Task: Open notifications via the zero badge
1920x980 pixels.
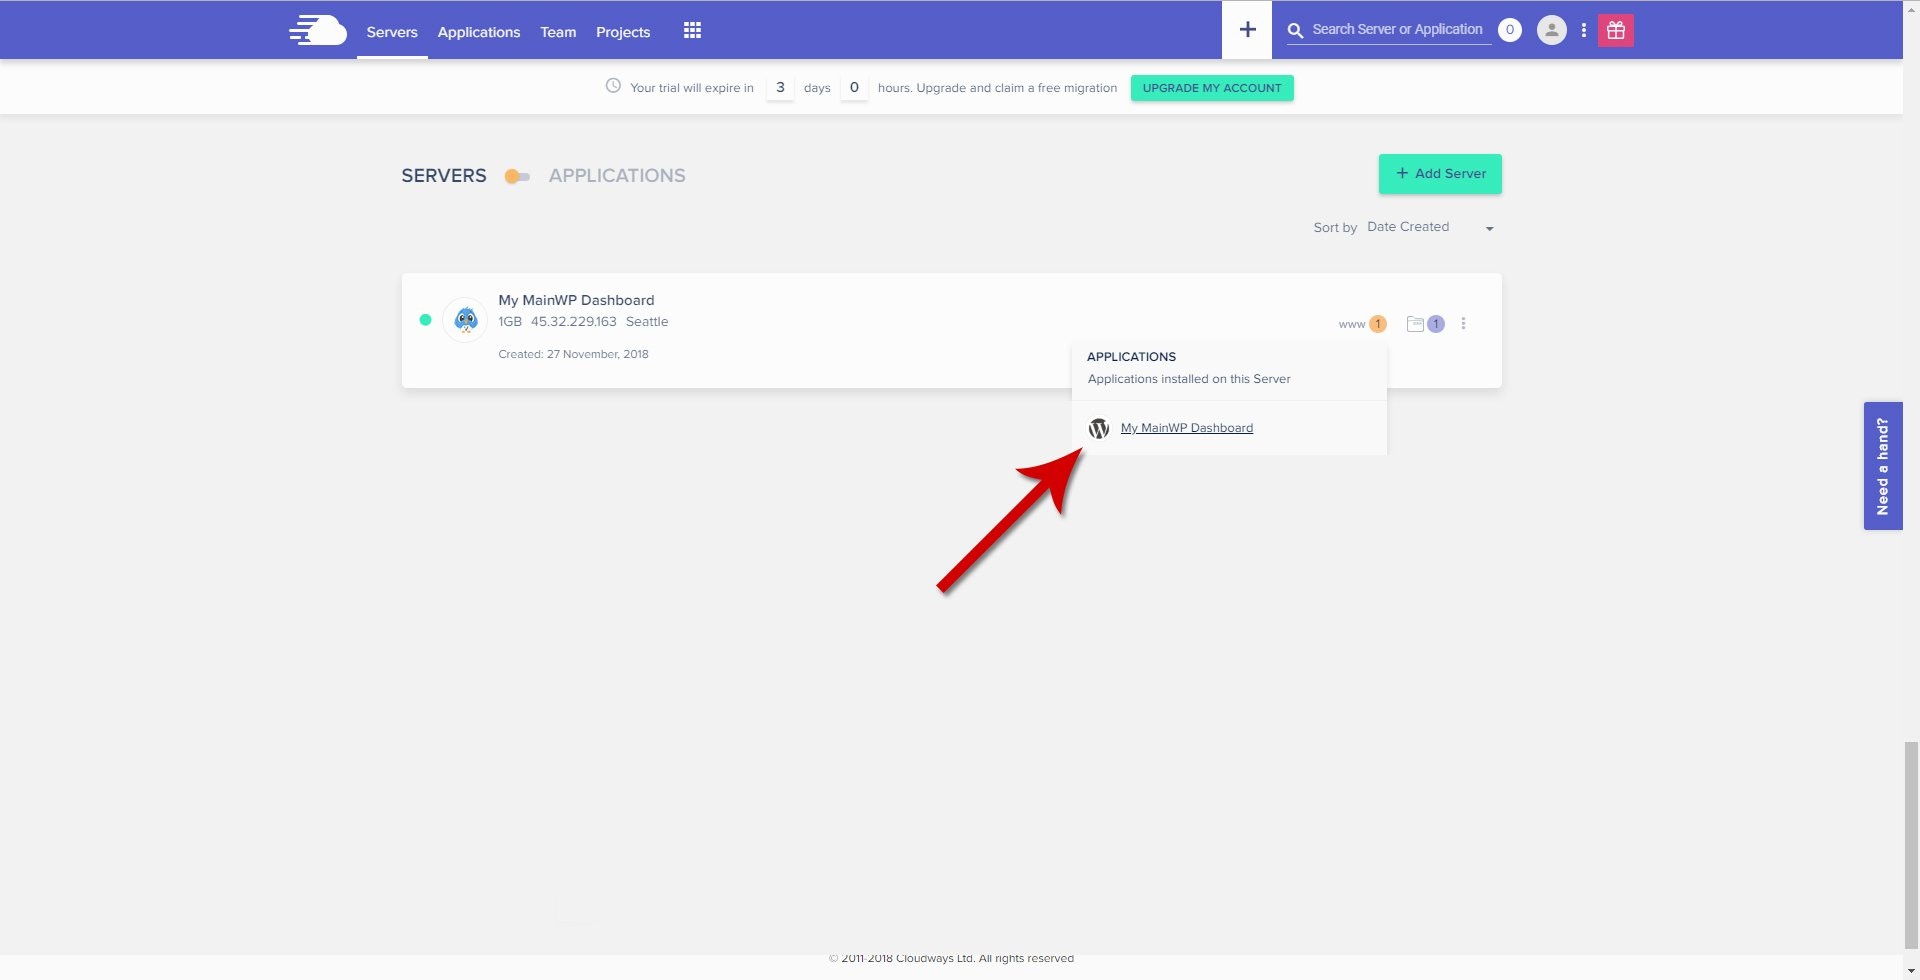Action: [x=1510, y=30]
